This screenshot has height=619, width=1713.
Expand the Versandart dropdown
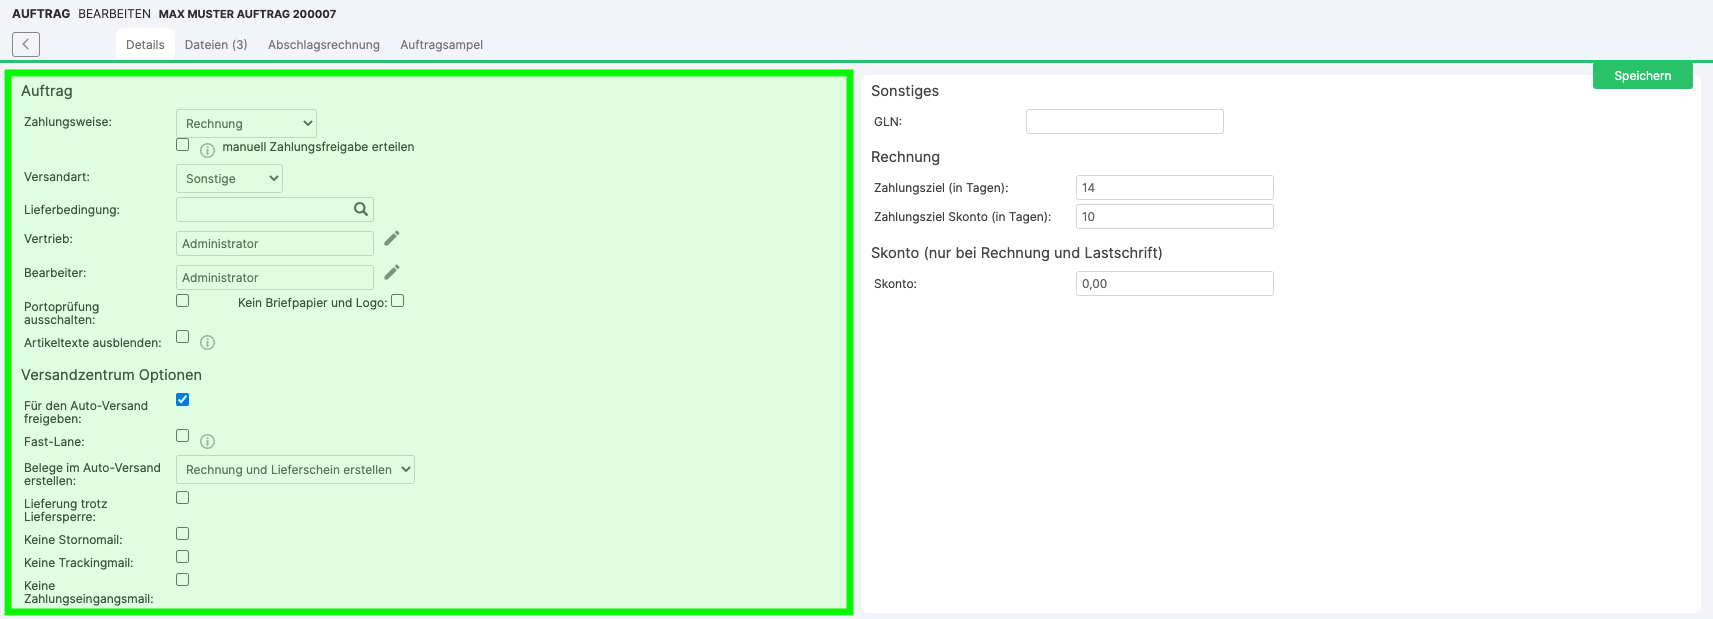229,178
